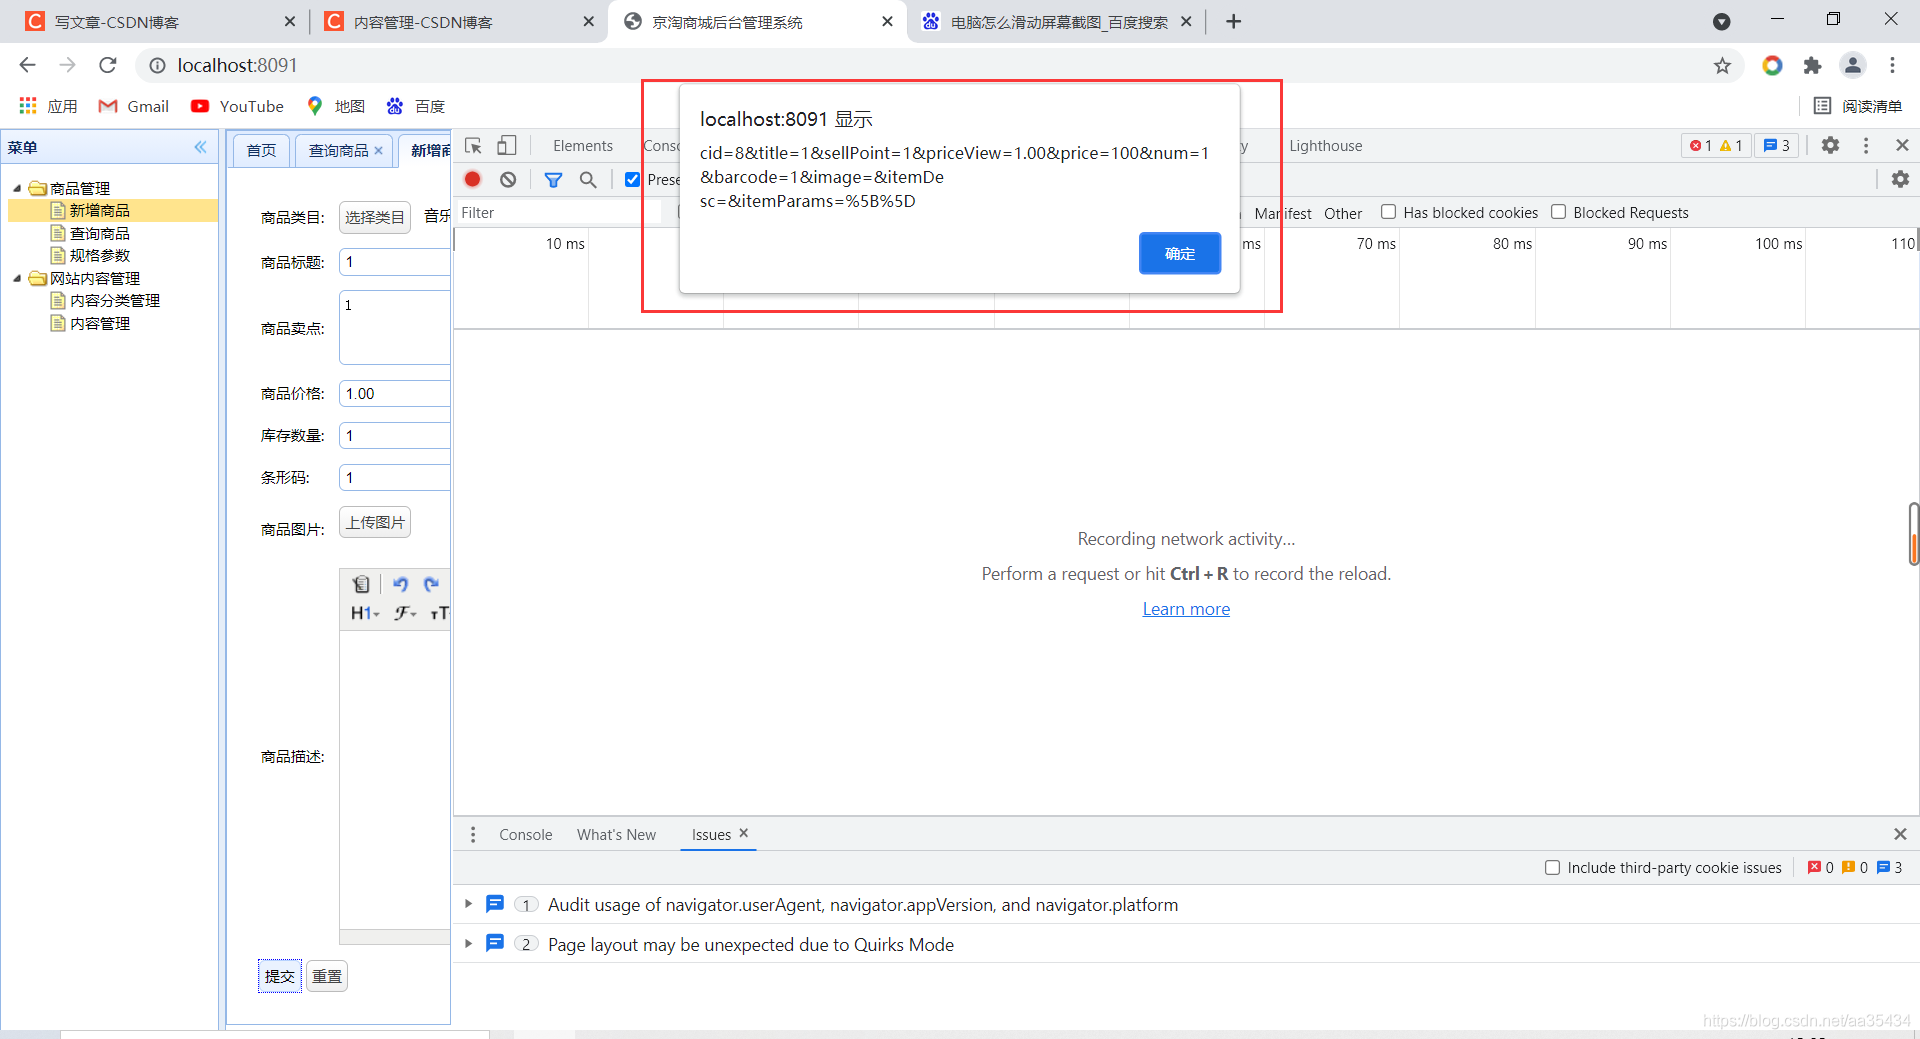Open the browser extensions puzzle icon
1920x1039 pixels.
coord(1812,65)
